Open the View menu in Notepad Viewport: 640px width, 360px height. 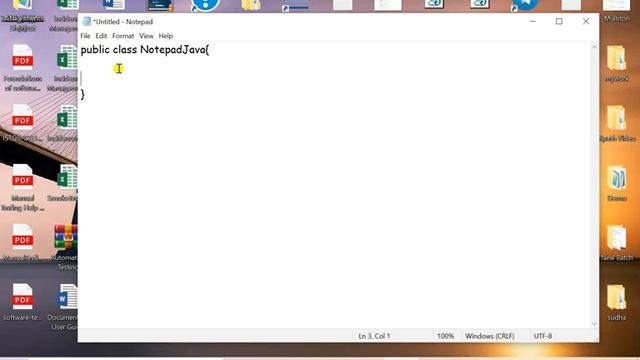point(146,36)
